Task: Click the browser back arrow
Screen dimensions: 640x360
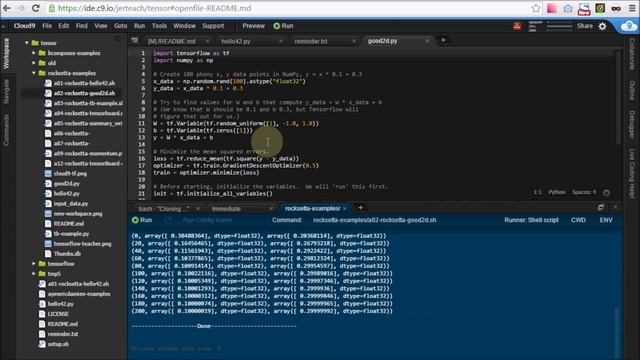Action: pyautogui.click(x=7, y=8)
